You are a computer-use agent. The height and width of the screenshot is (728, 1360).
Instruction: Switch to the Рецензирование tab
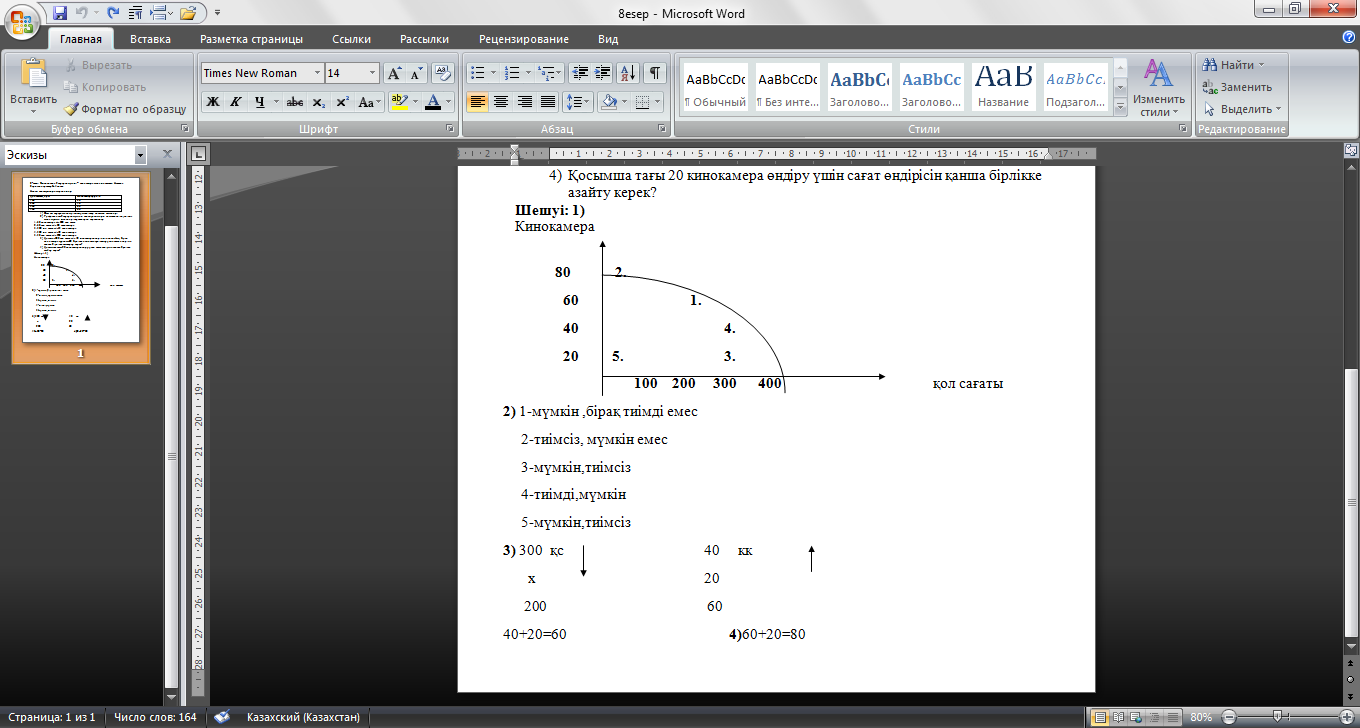click(524, 39)
